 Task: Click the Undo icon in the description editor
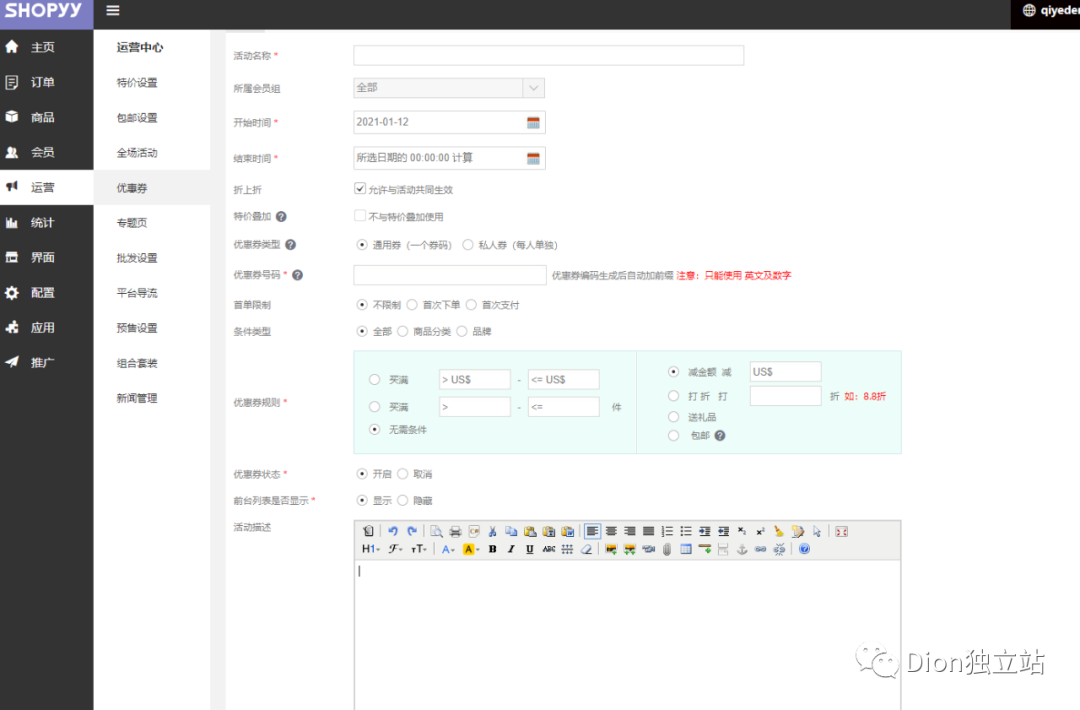(394, 531)
